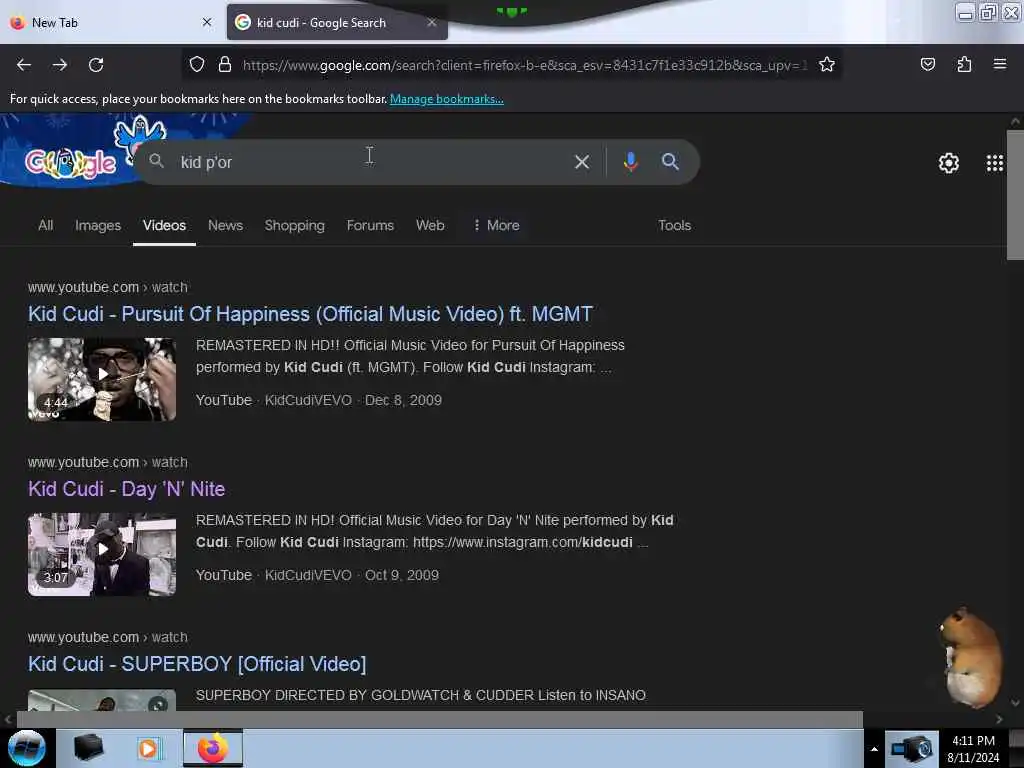Image resolution: width=1024 pixels, height=768 pixels.
Task: Select Firefox in the taskbar
Action: pyautogui.click(x=213, y=748)
